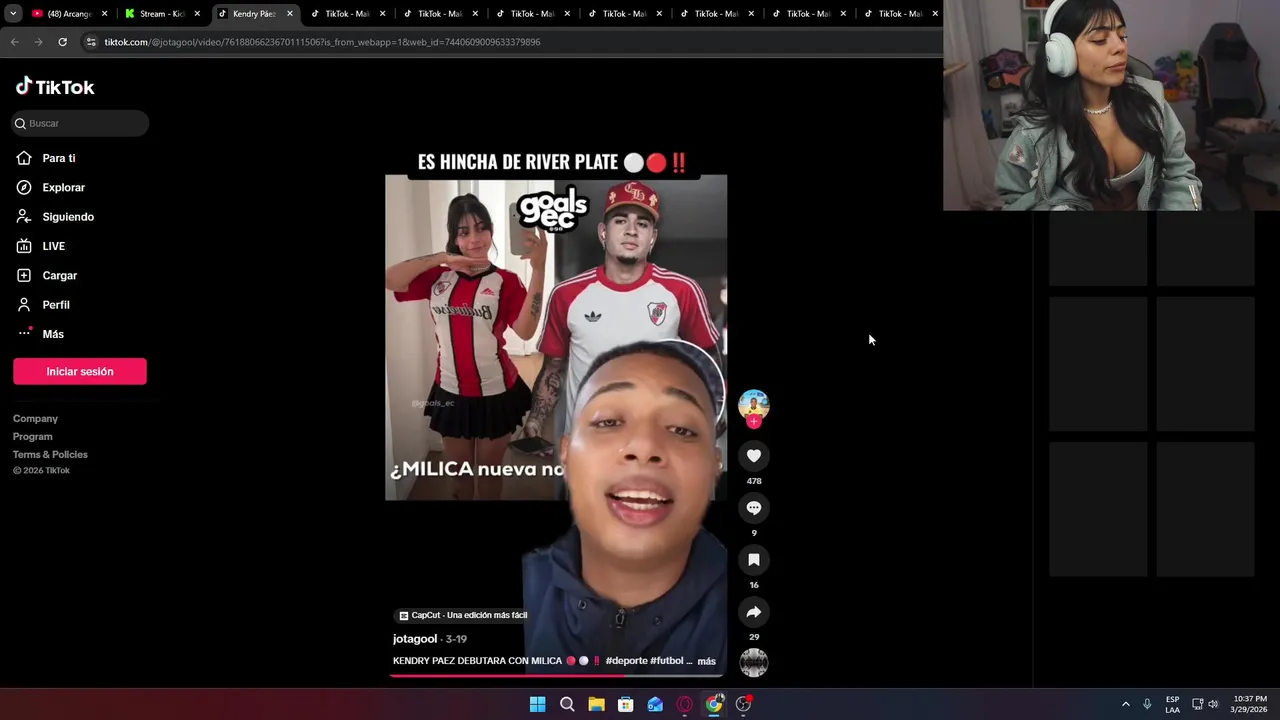This screenshot has height=720, width=1280.
Task: Go forward in browser history
Action: [x=38, y=42]
